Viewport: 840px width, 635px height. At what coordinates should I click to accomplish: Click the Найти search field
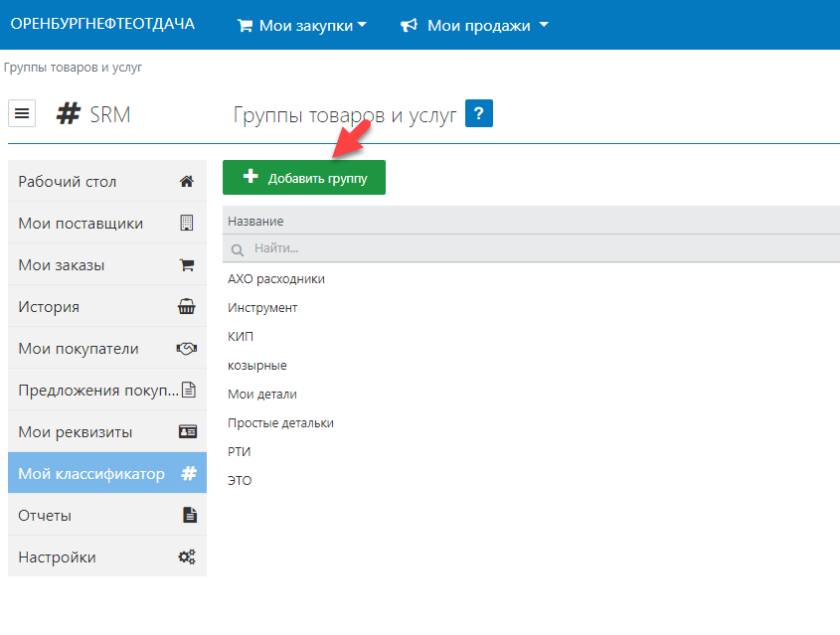530,248
